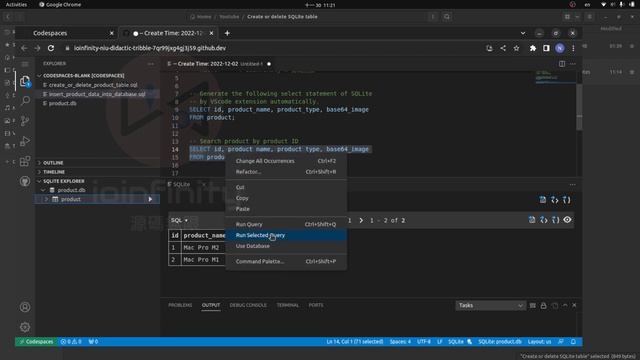Screen dimensions: 640x360
Task: Open notifications bell in the status bar
Action: click(573, 342)
